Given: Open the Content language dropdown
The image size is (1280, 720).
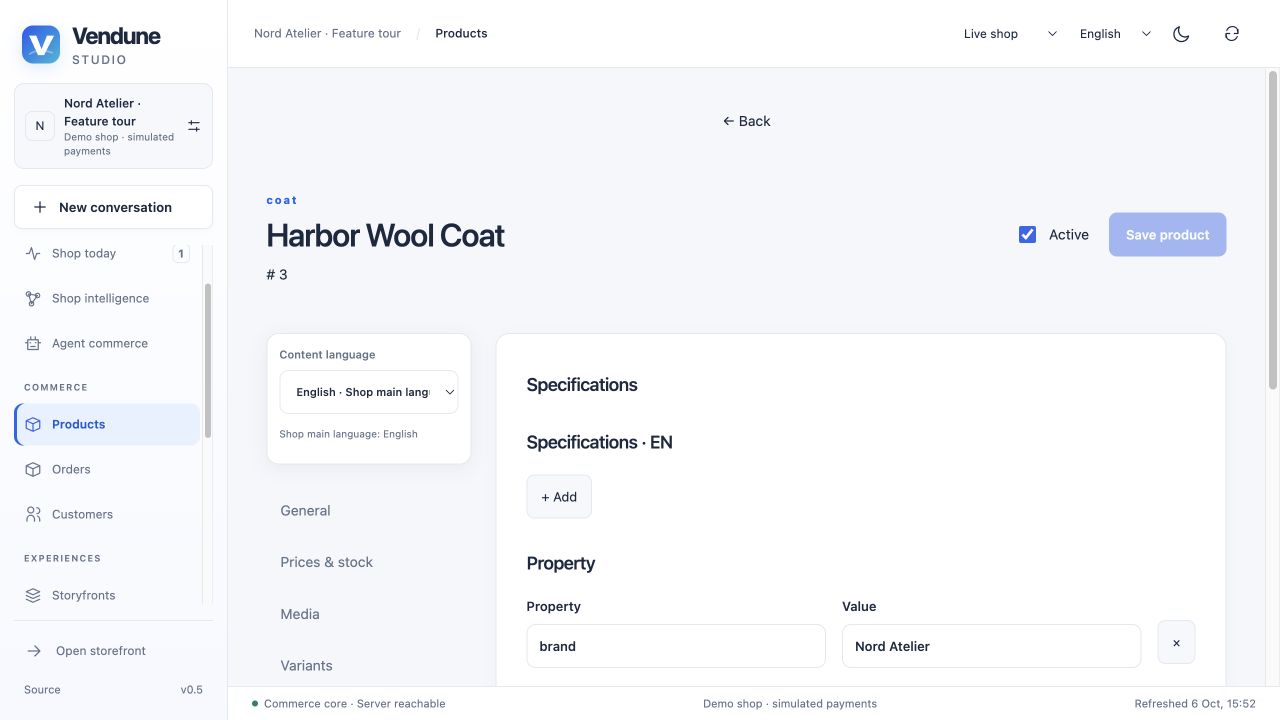Looking at the screenshot, I should (x=369, y=392).
